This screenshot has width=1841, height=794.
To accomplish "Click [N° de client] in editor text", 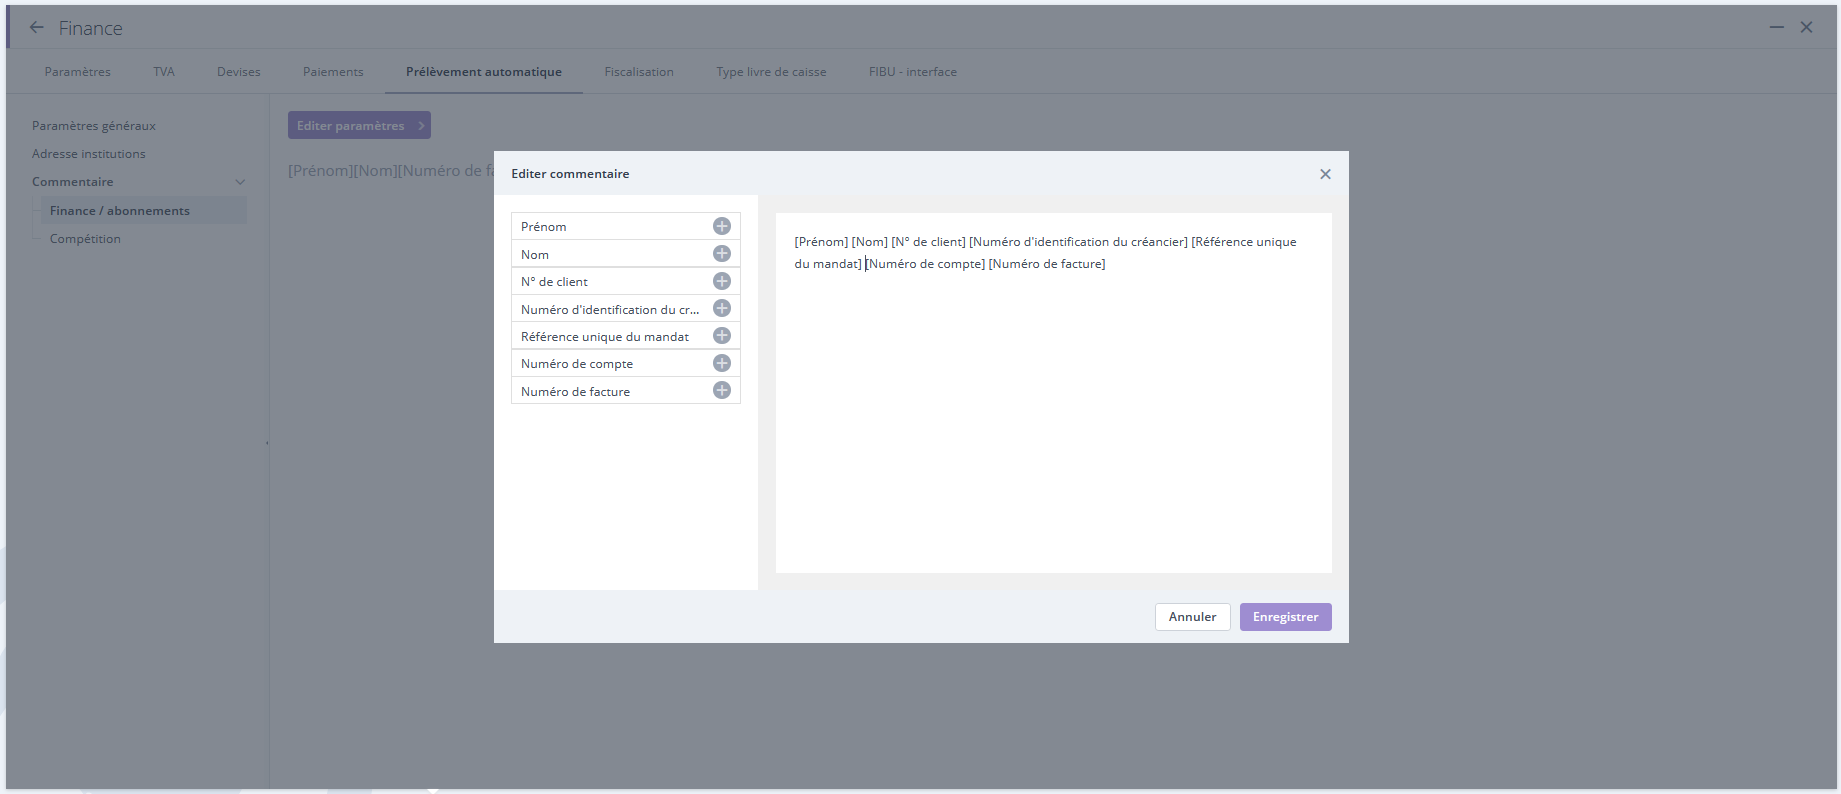I will click(x=928, y=242).
